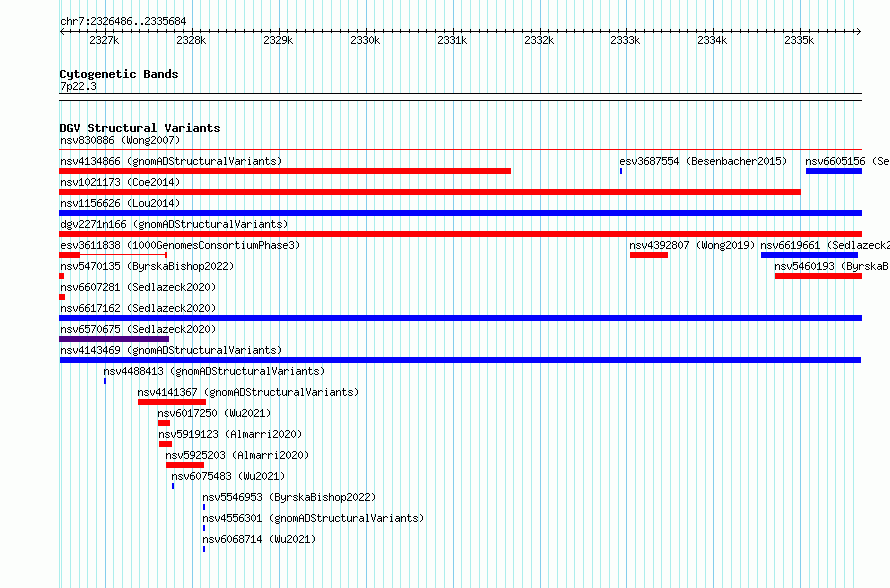
Task: Click the 2330k ruler tick label
Action: click(x=365, y=40)
